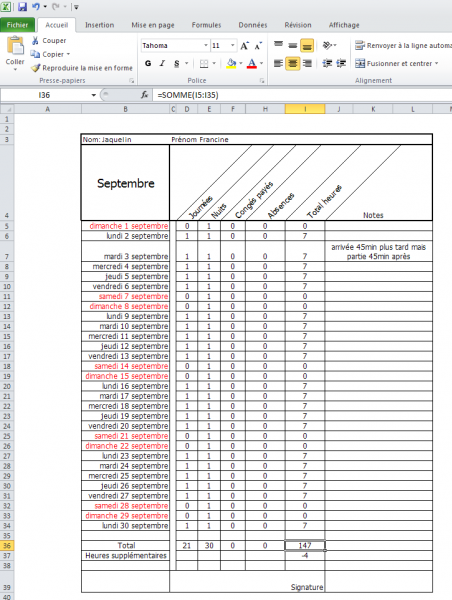The height and width of the screenshot is (600, 452).
Task: Increase font size with larger A icon
Action: (x=244, y=46)
